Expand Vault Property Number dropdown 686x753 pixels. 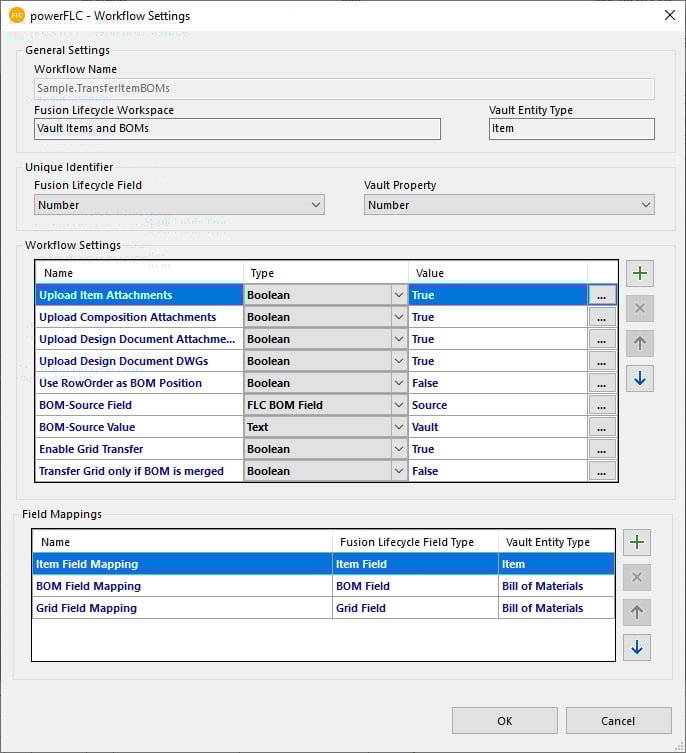(x=646, y=205)
